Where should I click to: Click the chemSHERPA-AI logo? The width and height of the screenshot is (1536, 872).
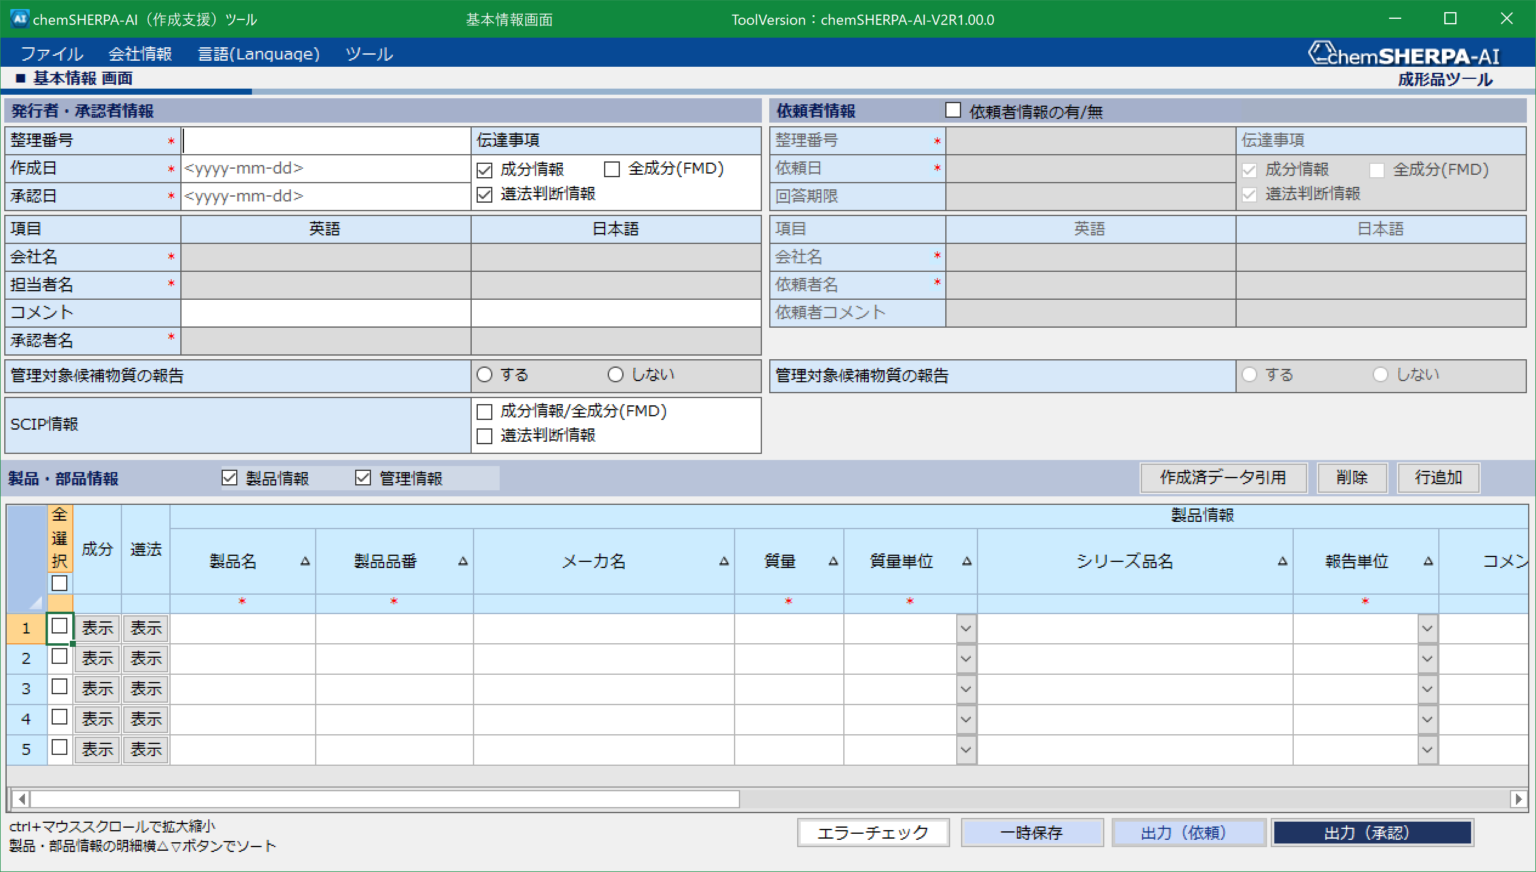tap(1404, 52)
